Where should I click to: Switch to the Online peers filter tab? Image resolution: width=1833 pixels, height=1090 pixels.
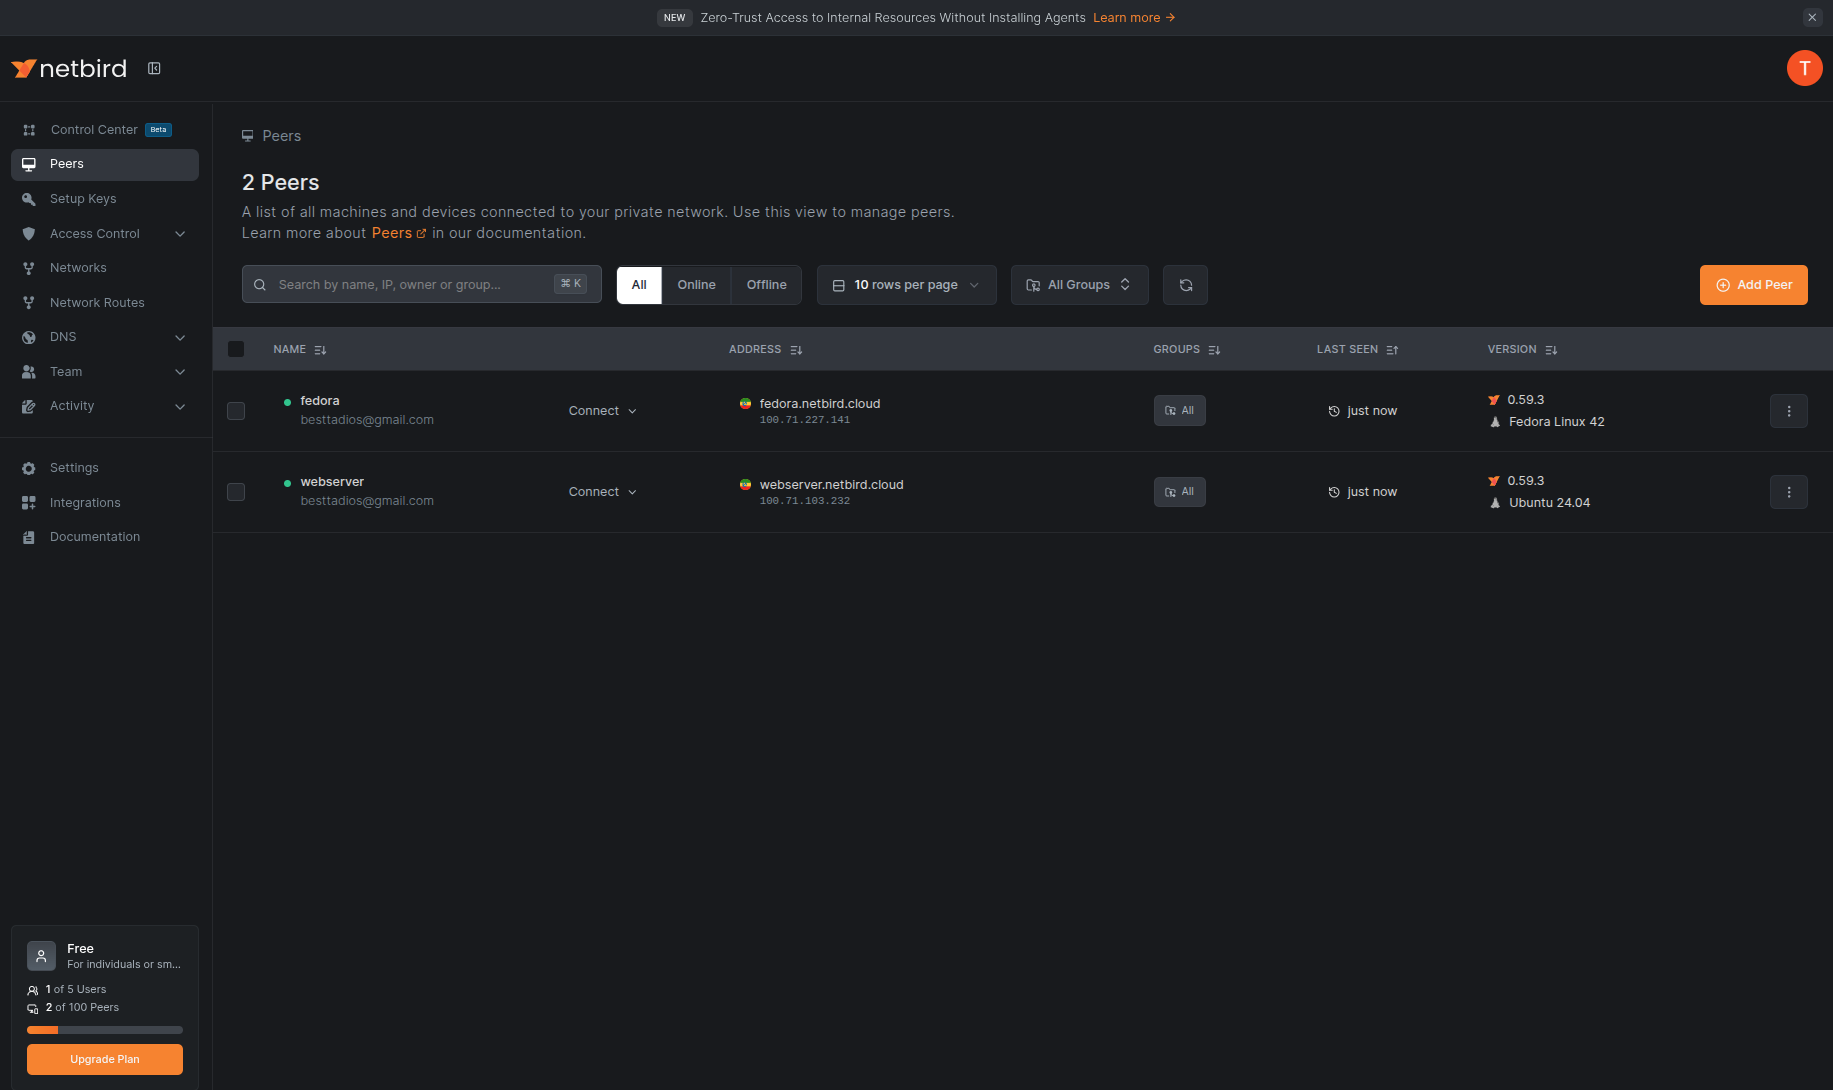coord(696,285)
